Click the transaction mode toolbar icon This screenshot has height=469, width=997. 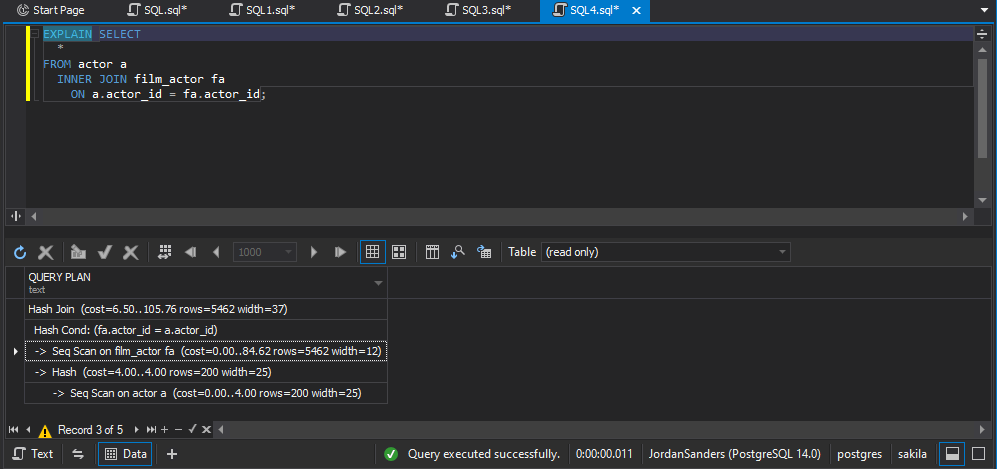coord(78,252)
